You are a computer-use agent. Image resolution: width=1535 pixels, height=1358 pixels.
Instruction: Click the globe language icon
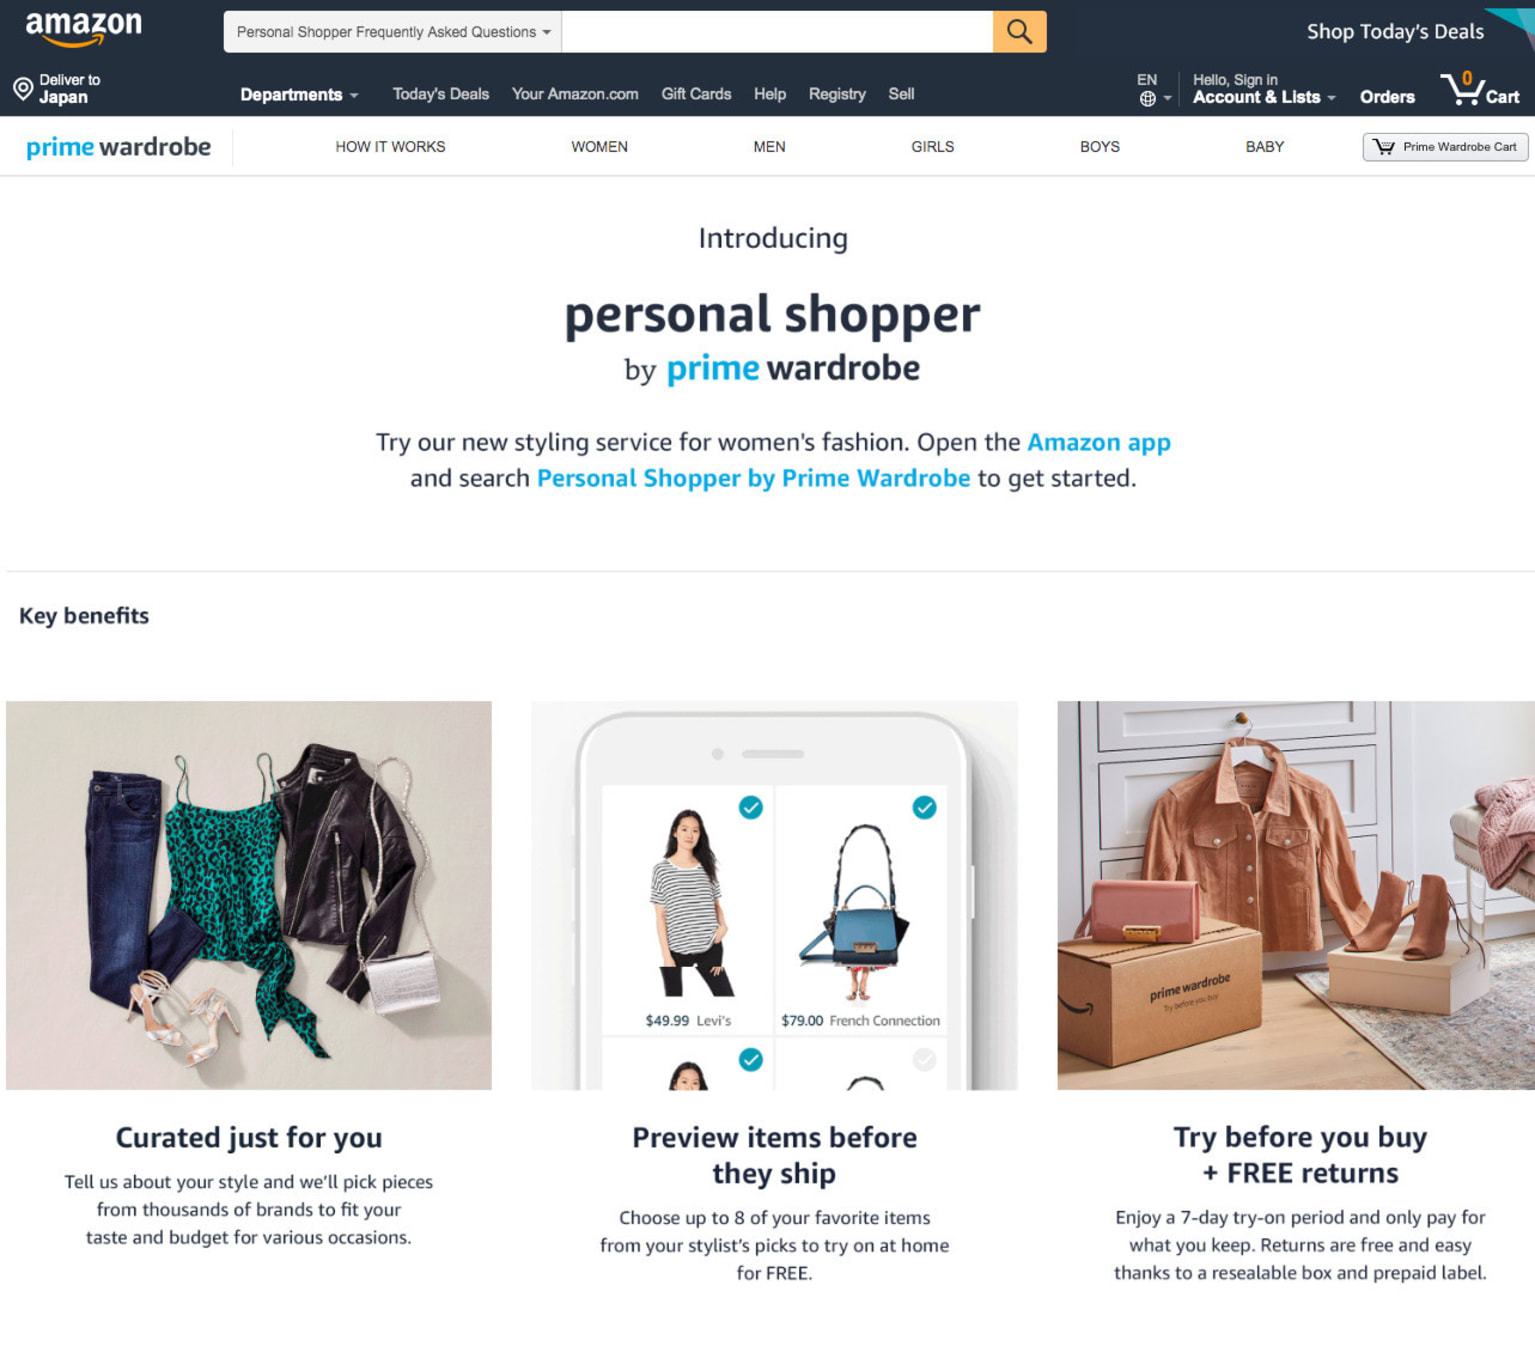[x=1148, y=98]
